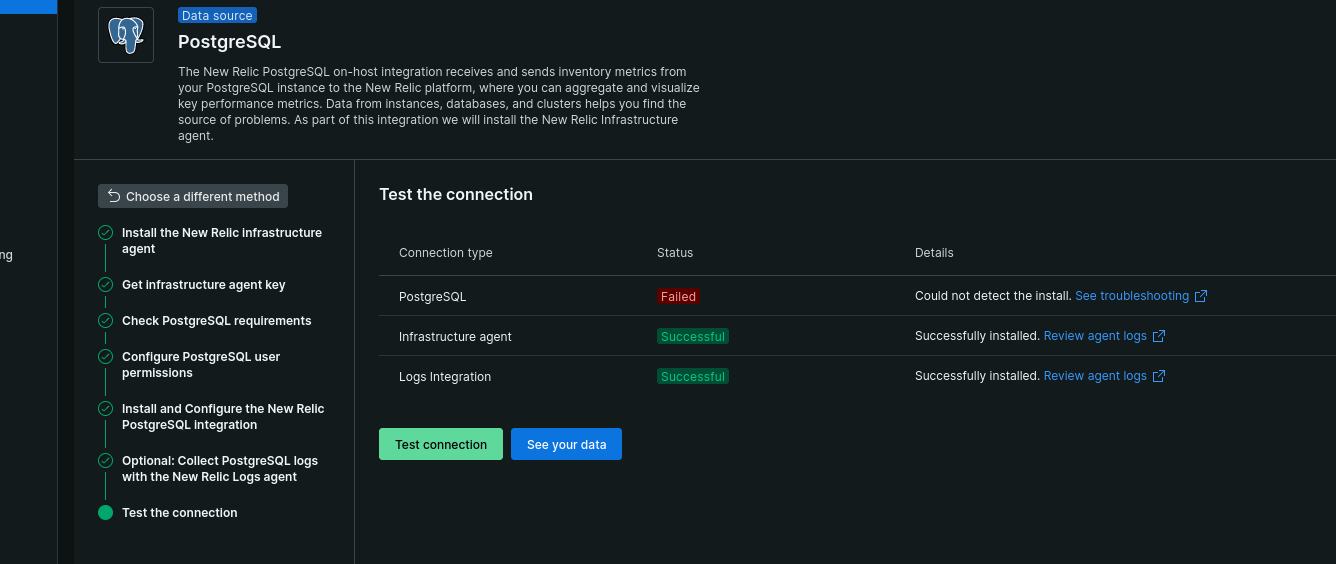Go to Configure PostgreSQL user permissions step
This screenshot has width=1336, height=564.
(x=201, y=365)
